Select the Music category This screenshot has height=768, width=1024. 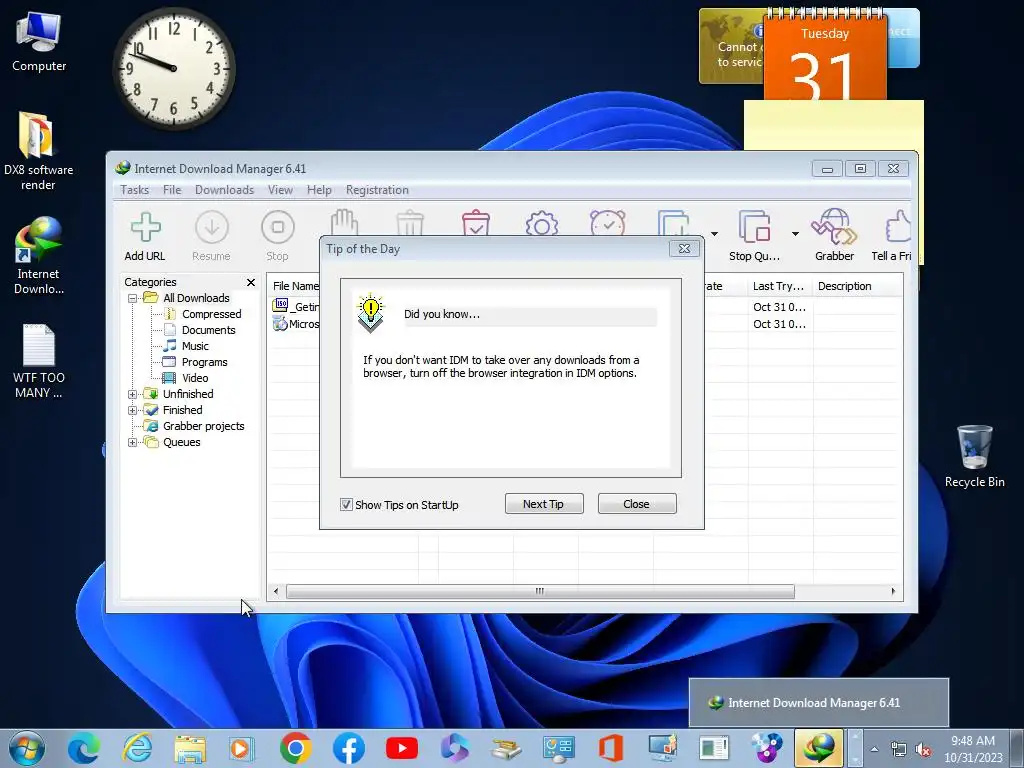[x=195, y=346]
